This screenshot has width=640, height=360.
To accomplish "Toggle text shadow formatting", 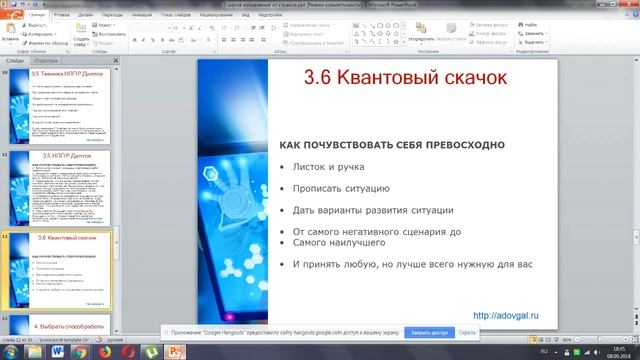I will [162, 40].
